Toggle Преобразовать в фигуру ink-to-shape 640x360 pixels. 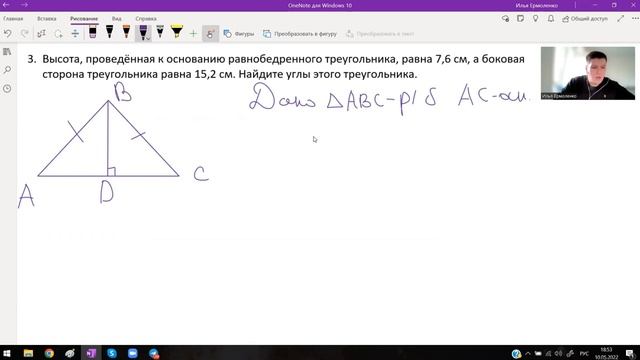[x=300, y=34]
